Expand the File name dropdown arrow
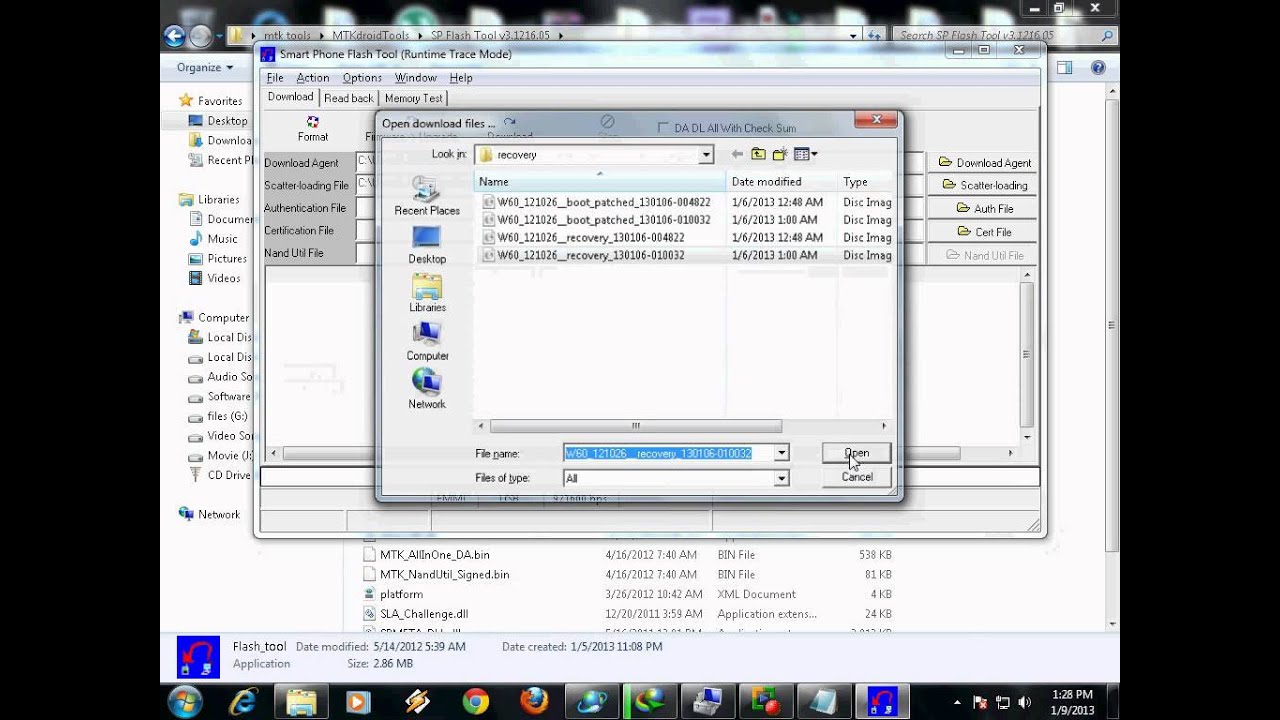The width and height of the screenshot is (1280, 720). (781, 453)
